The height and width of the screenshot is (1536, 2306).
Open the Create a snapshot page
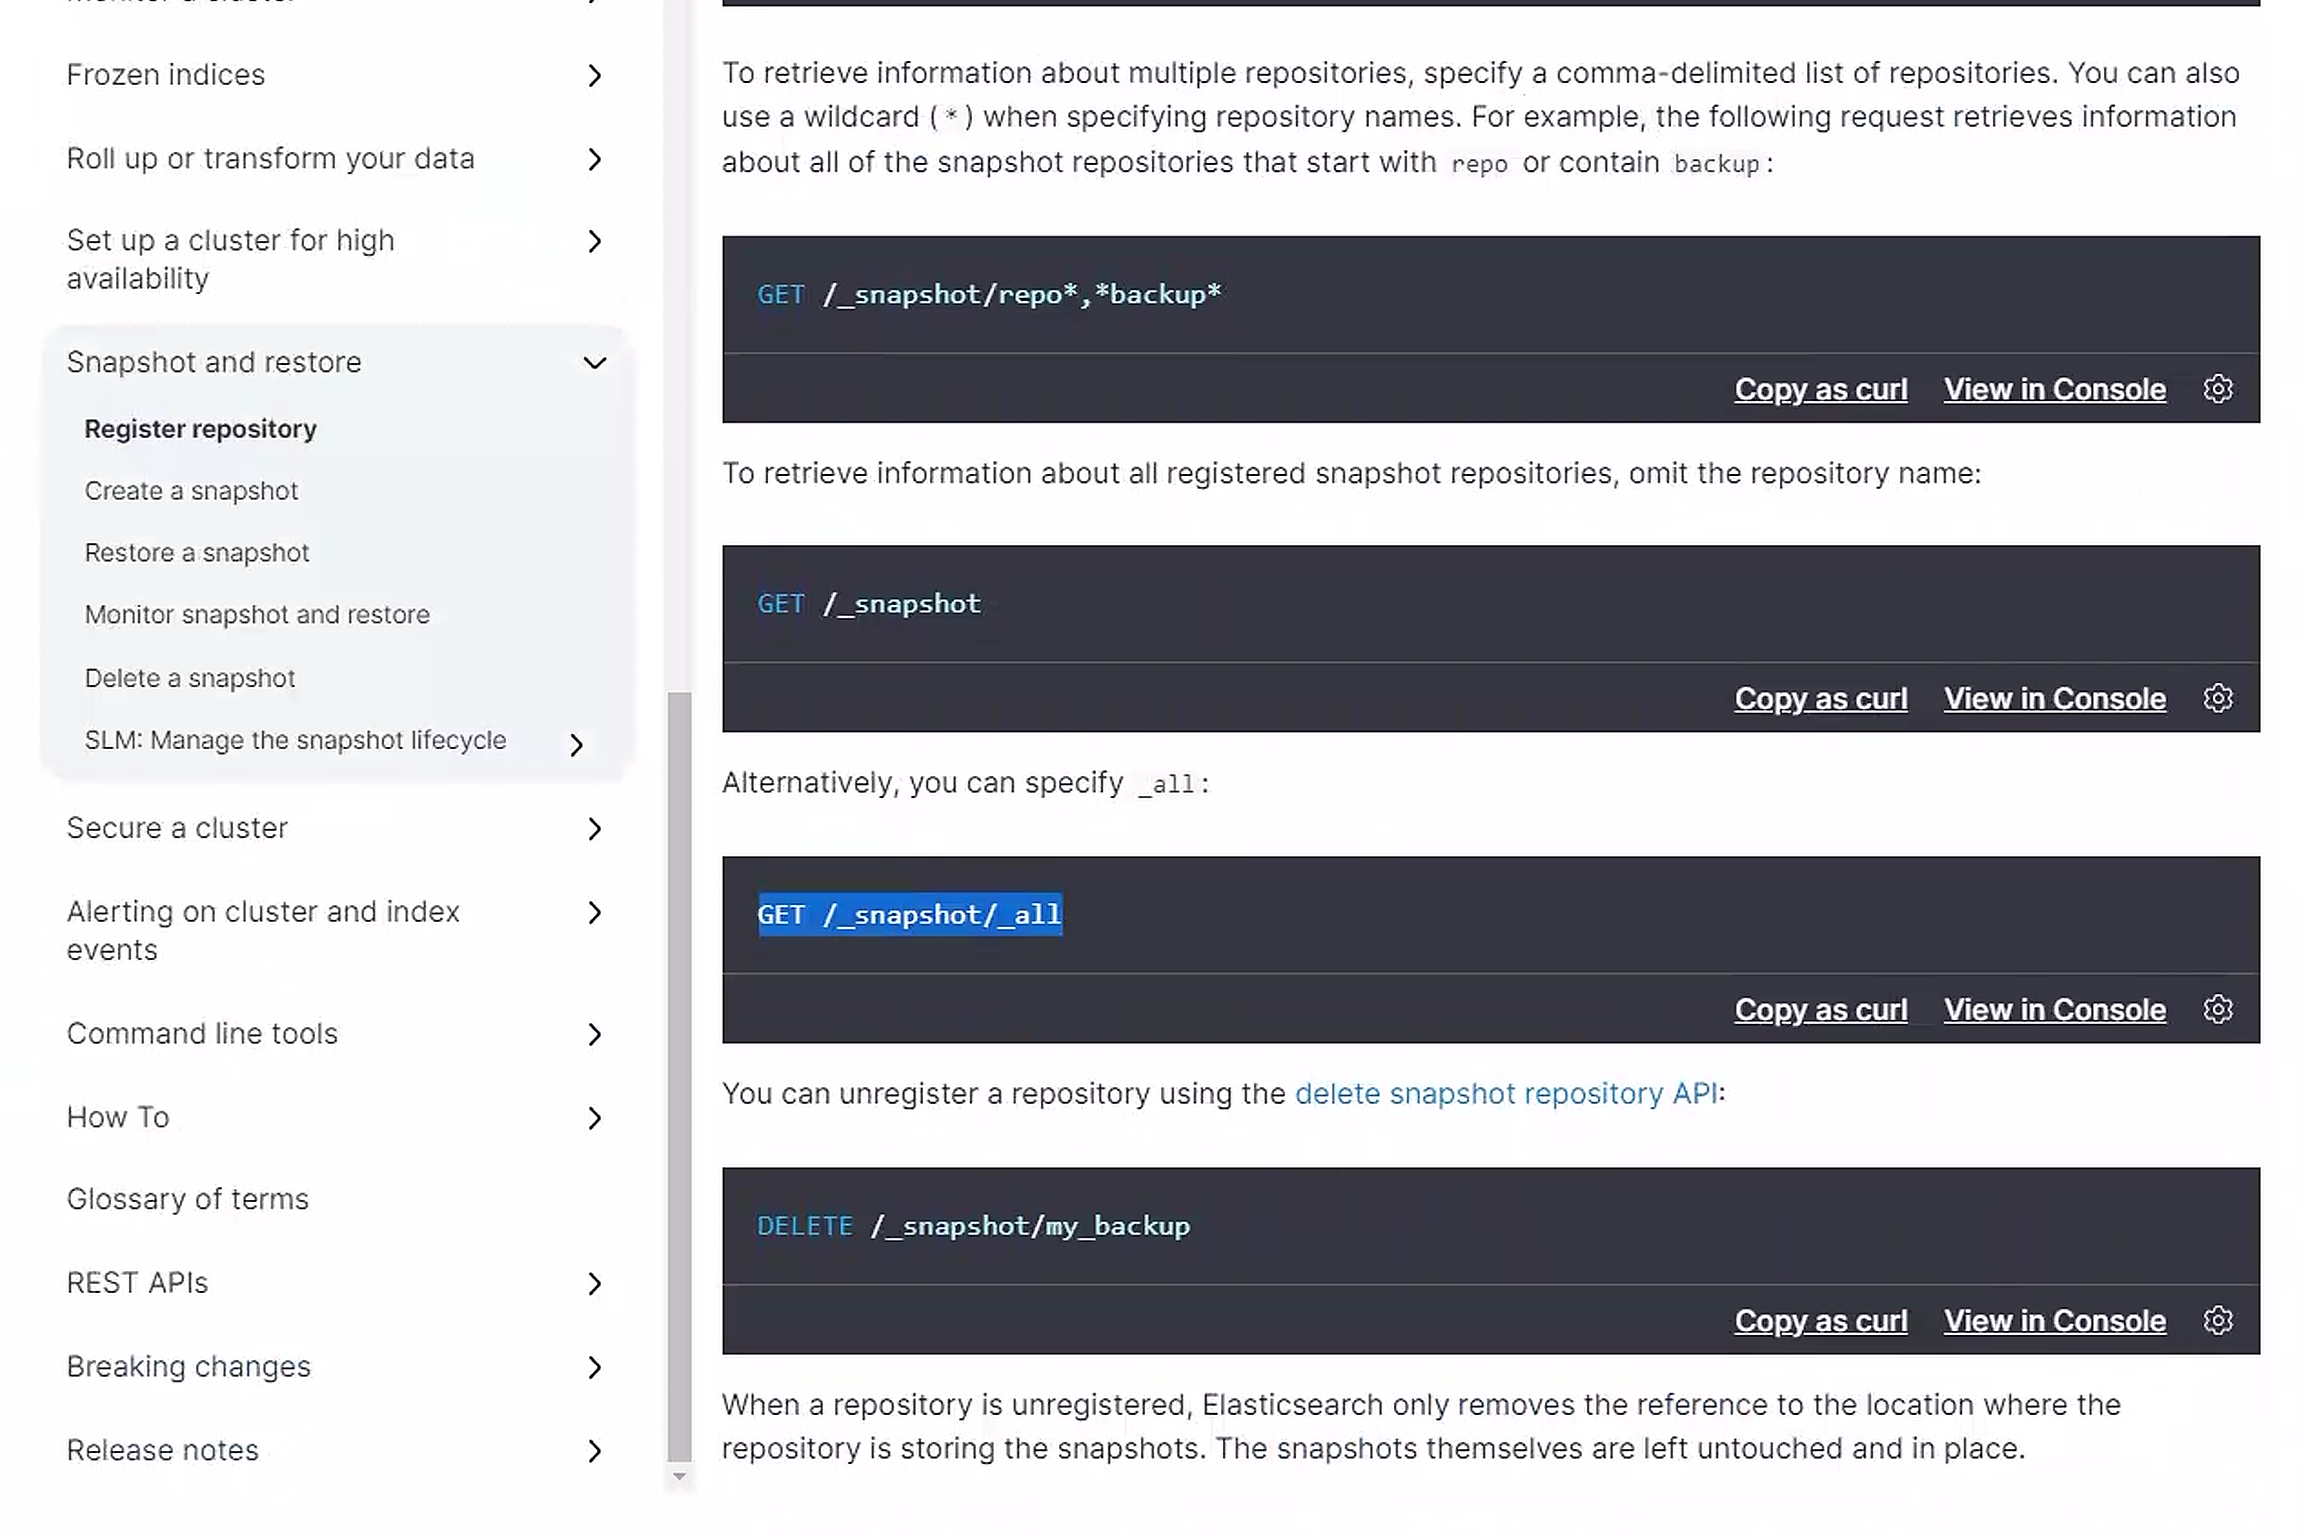[x=191, y=491]
